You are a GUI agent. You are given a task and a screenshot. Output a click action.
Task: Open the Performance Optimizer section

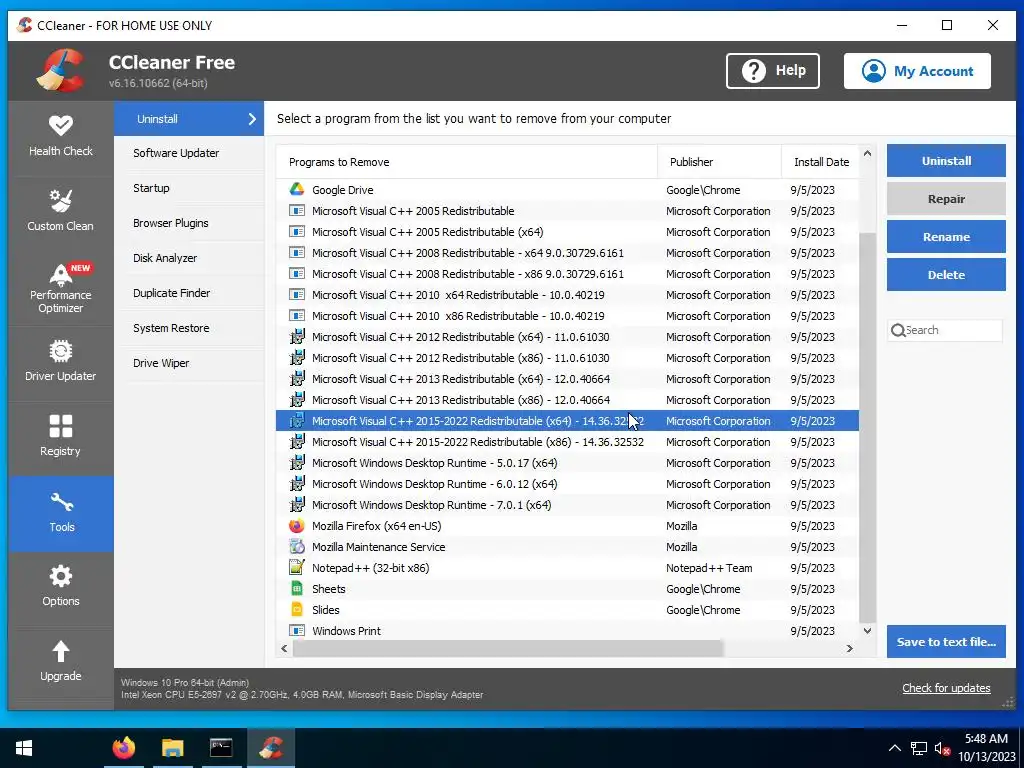coord(61,288)
